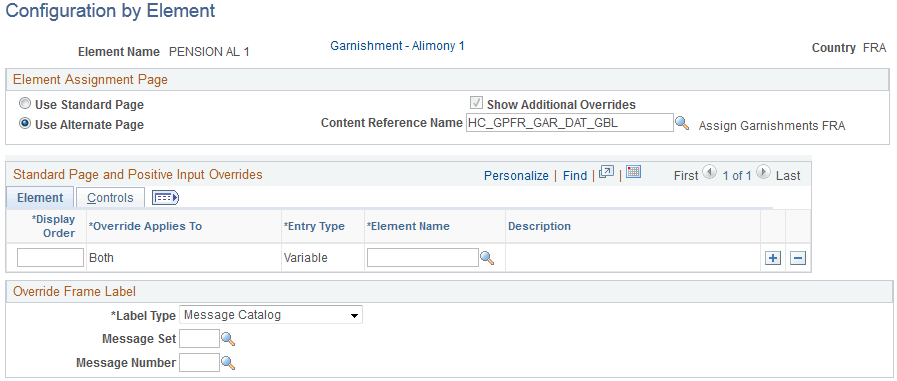Viewport: 897px width, 381px height.
Task: Show all columns icon beside Controls tab
Action: 165,198
